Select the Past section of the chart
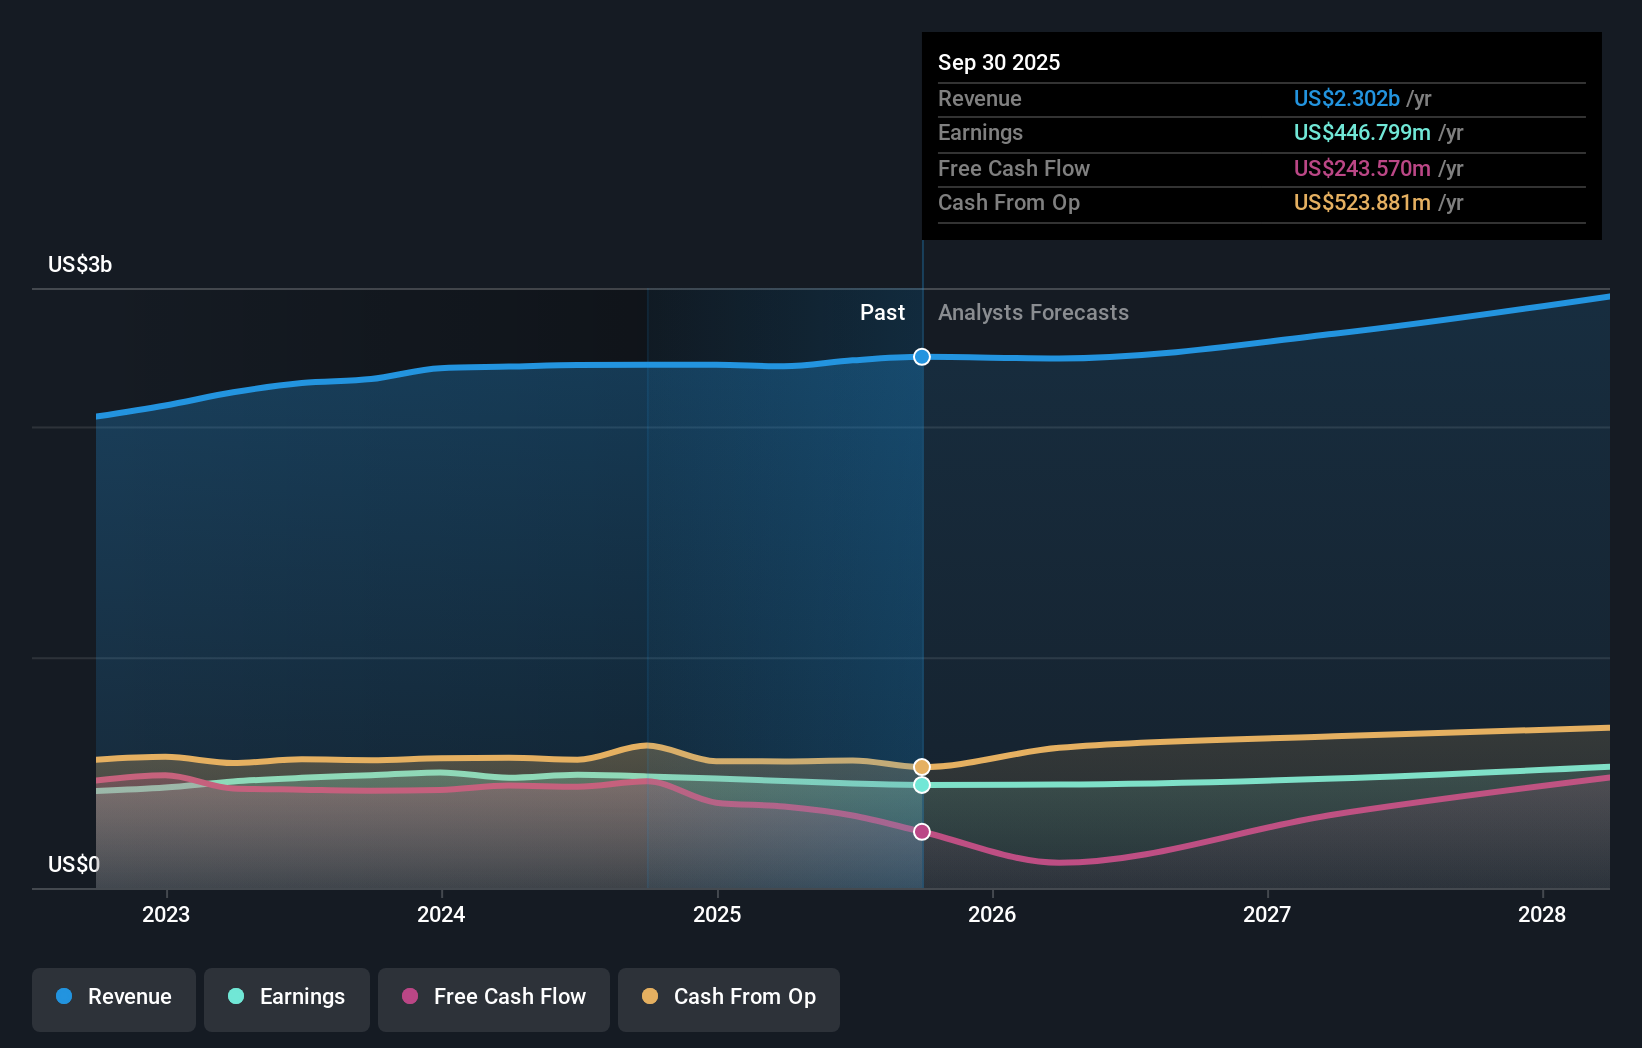The width and height of the screenshot is (1642, 1048). click(882, 312)
